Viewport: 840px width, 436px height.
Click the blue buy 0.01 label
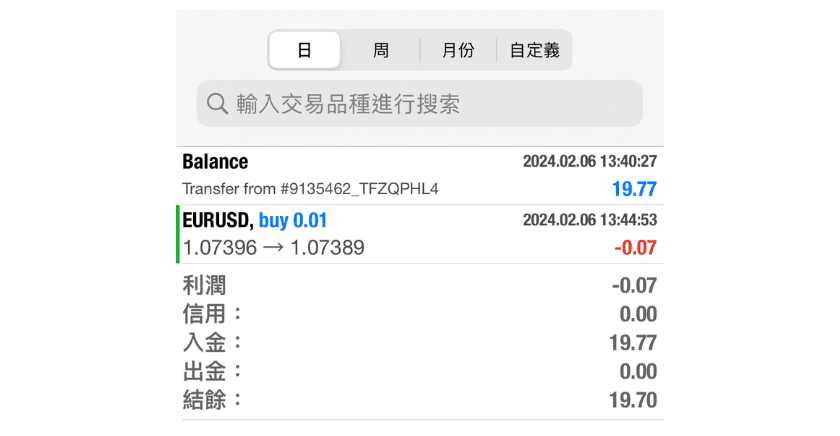click(293, 221)
